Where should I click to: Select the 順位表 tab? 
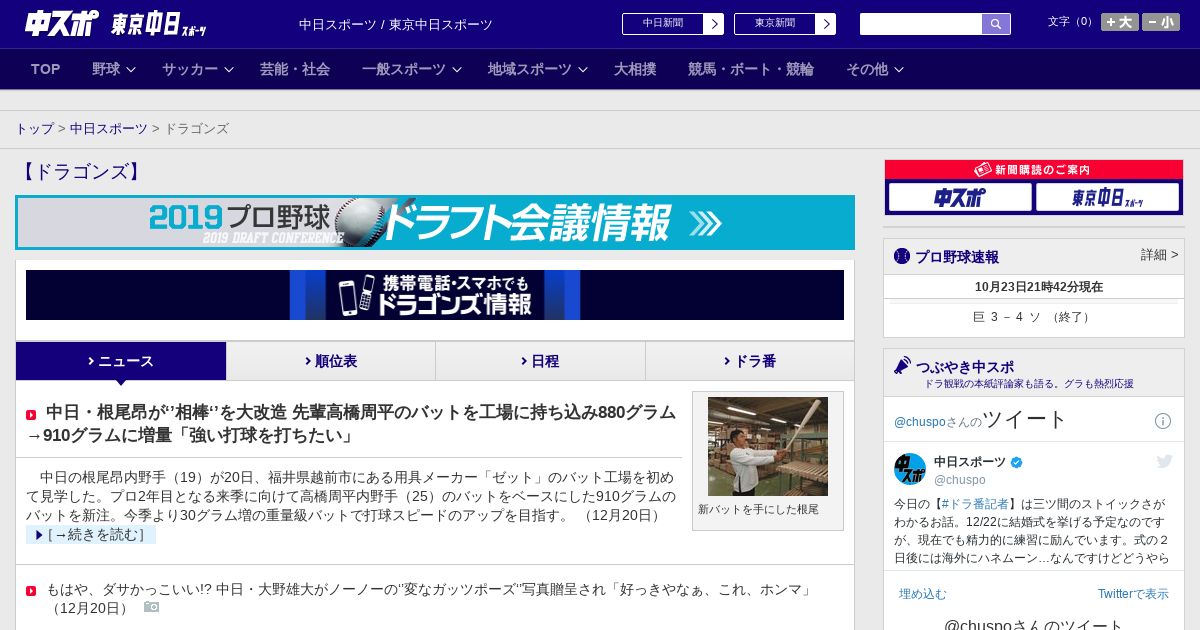pos(331,361)
